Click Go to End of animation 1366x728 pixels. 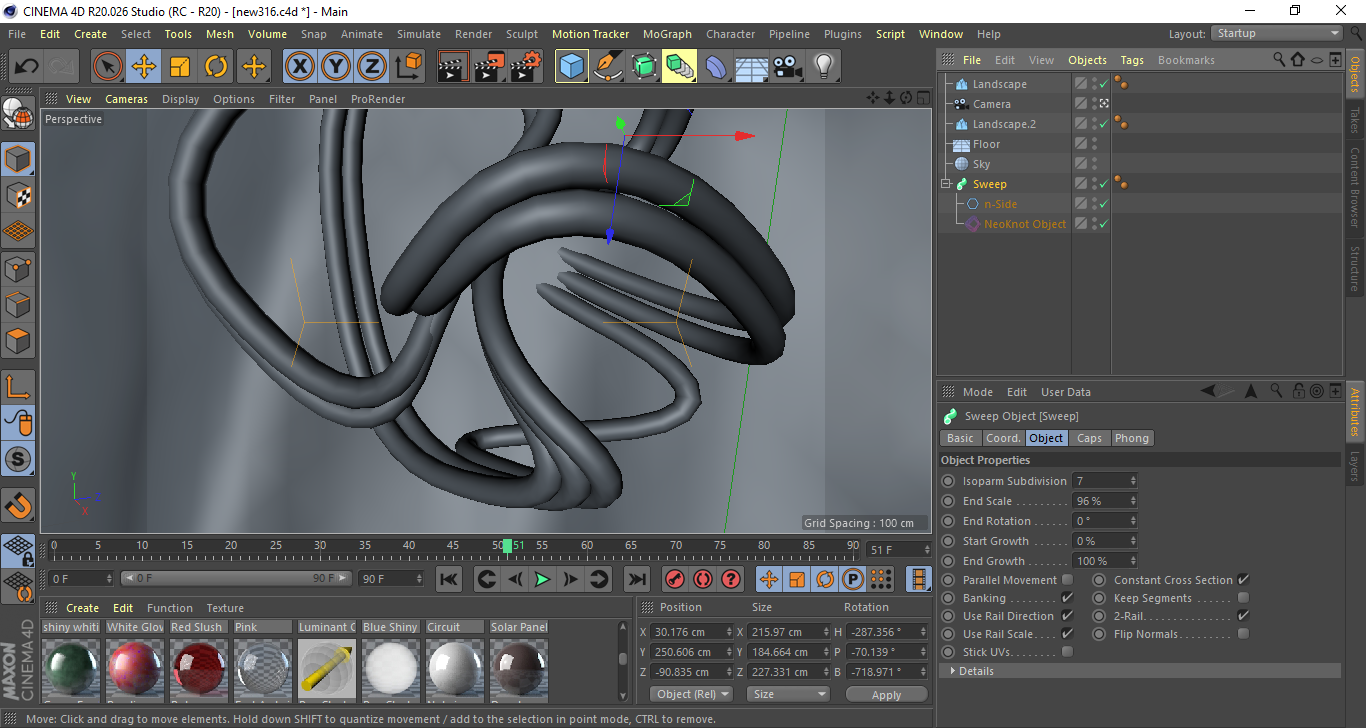click(x=636, y=579)
